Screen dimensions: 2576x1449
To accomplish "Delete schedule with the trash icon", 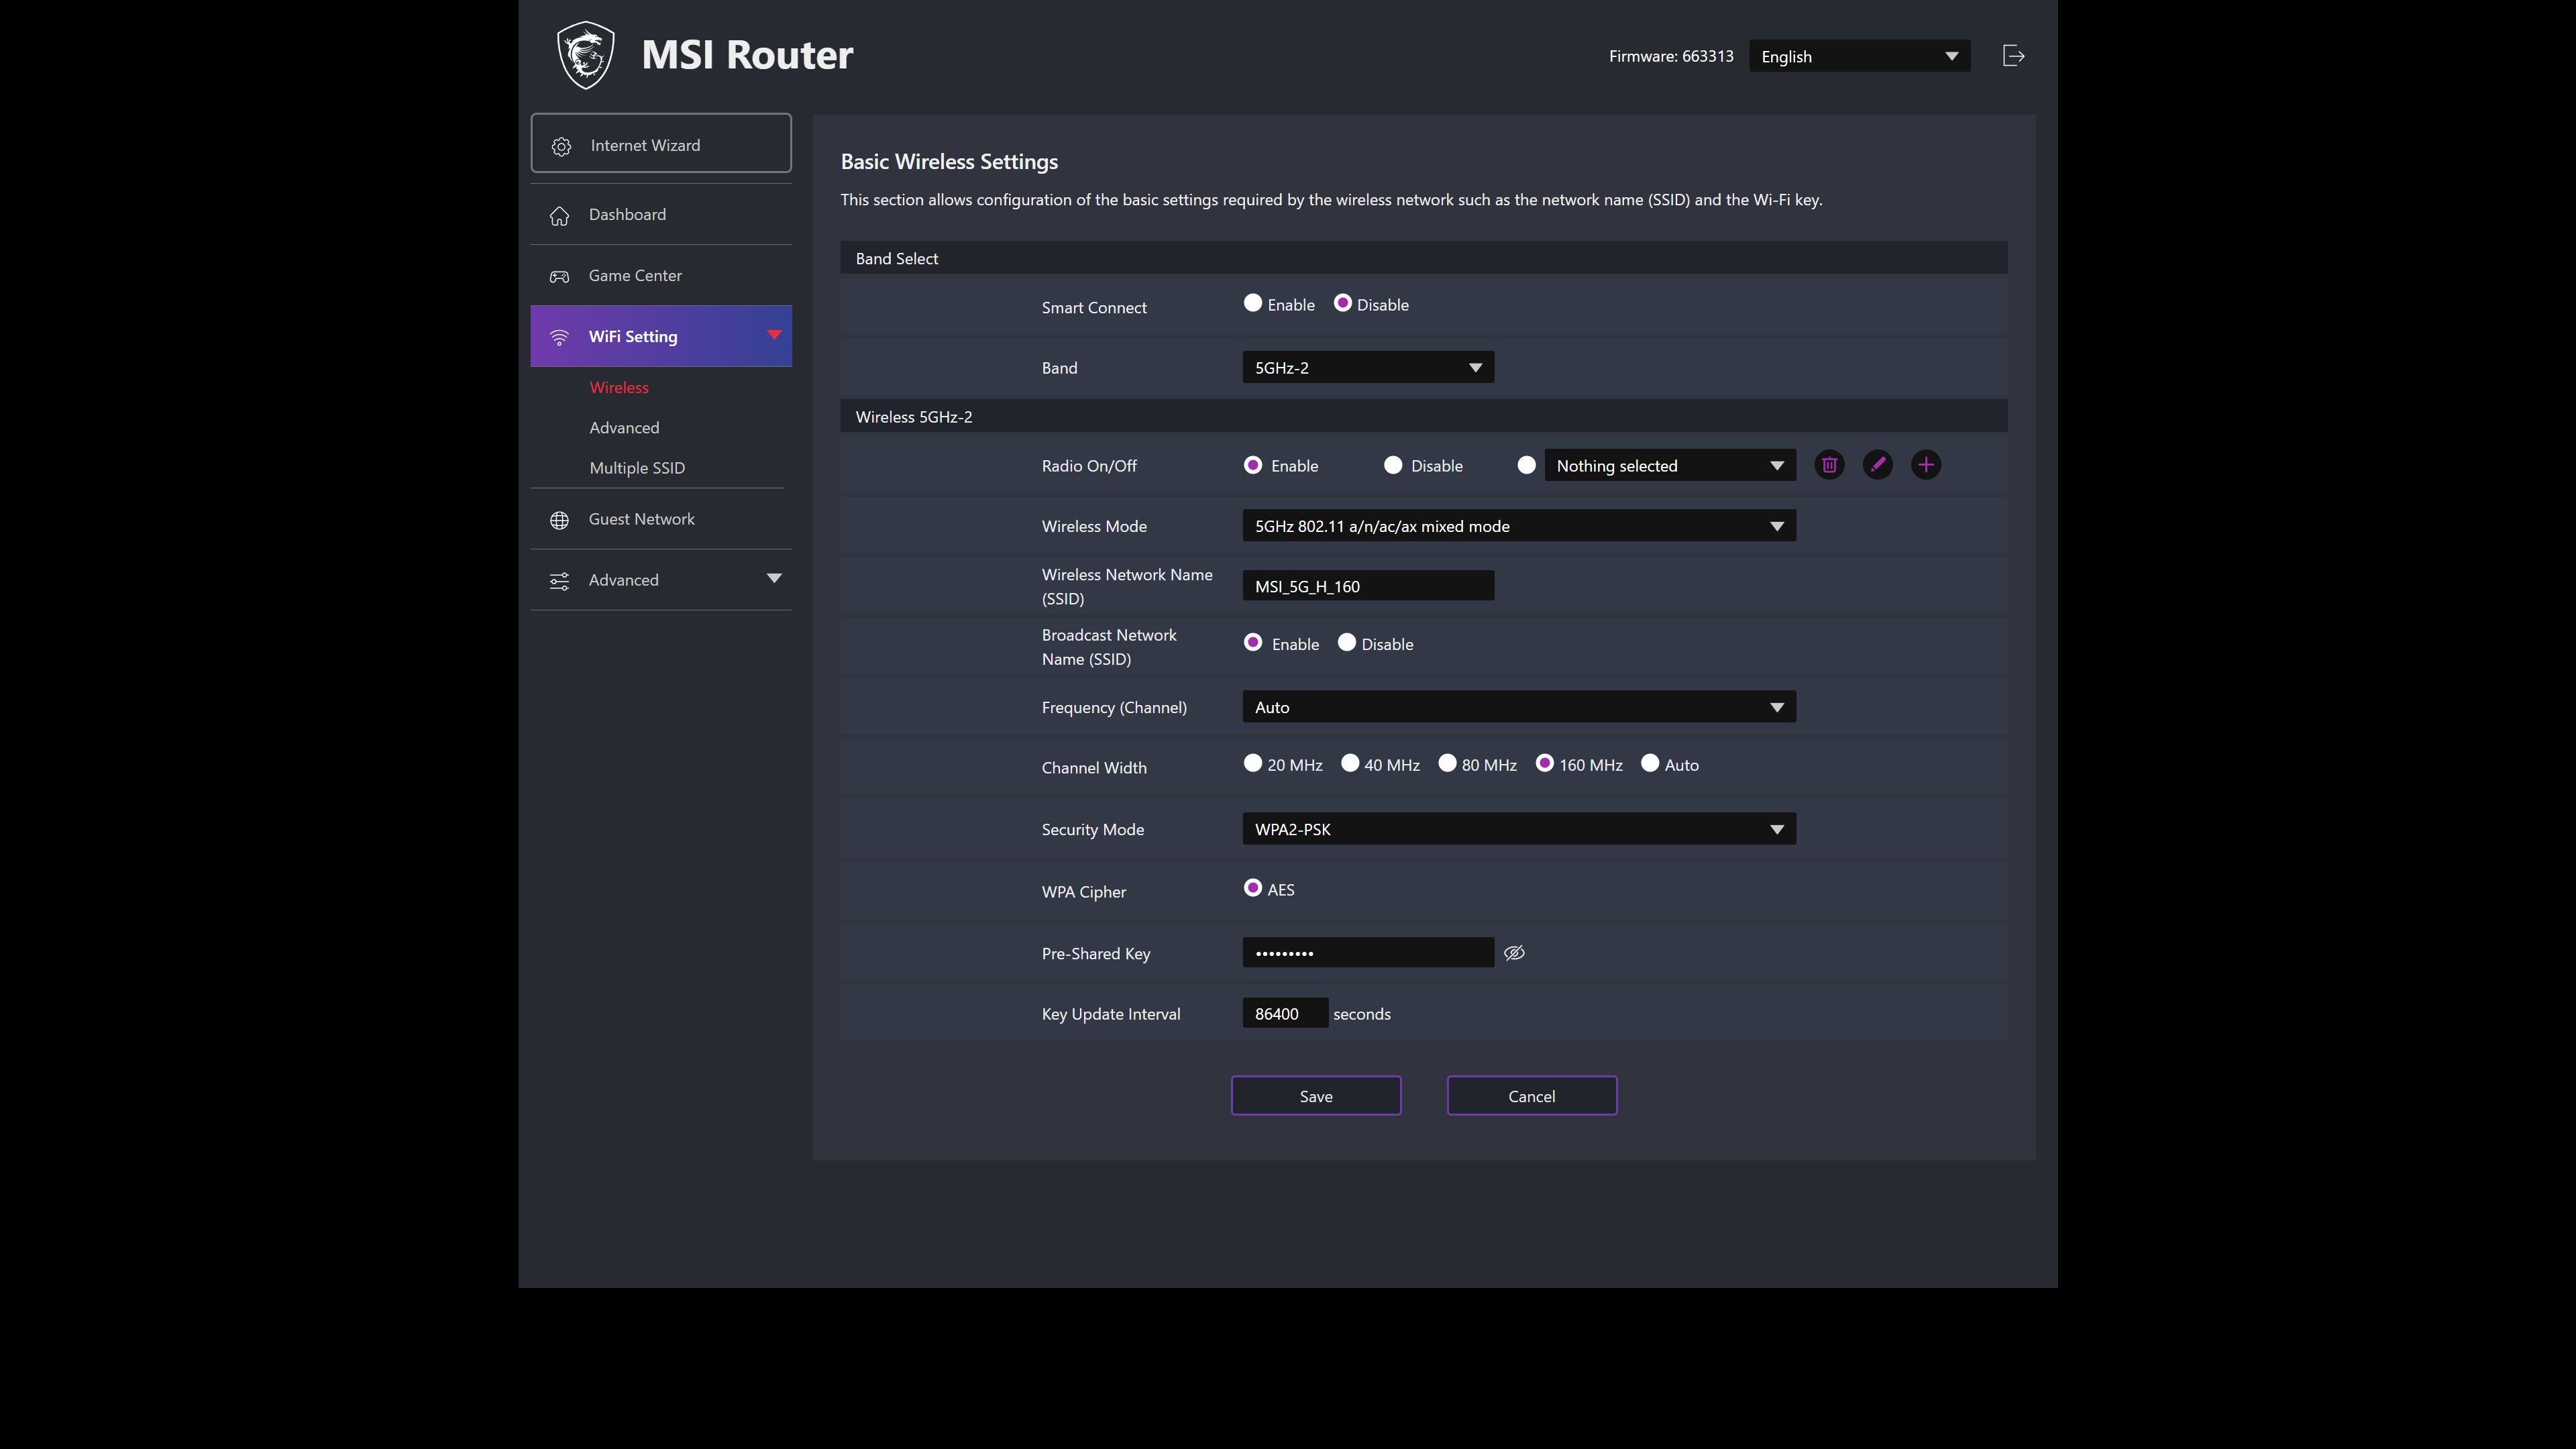I will (x=1829, y=465).
